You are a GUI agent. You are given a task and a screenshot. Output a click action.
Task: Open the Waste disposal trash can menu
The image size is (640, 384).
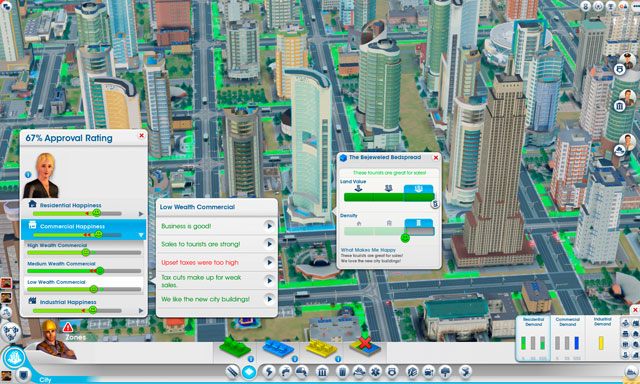pos(342,372)
